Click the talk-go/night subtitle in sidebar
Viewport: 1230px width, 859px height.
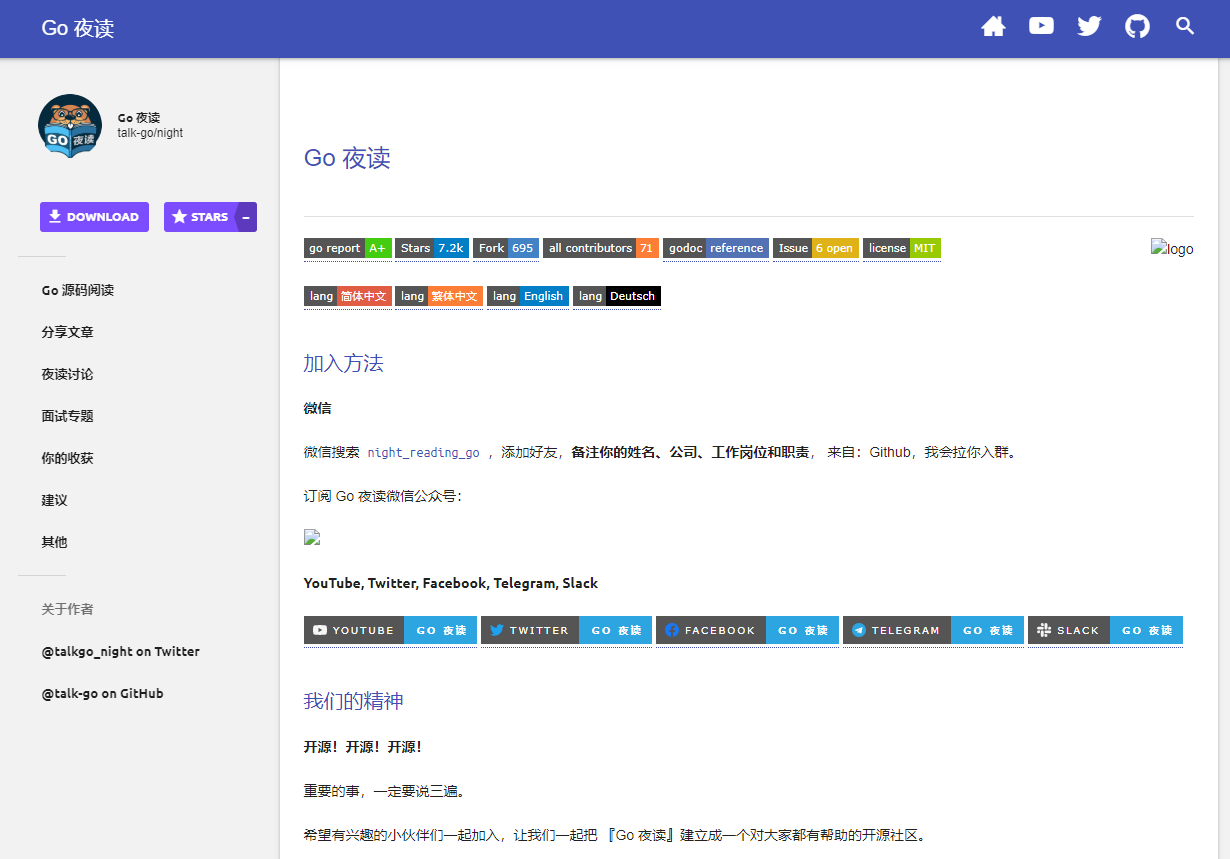(150, 133)
